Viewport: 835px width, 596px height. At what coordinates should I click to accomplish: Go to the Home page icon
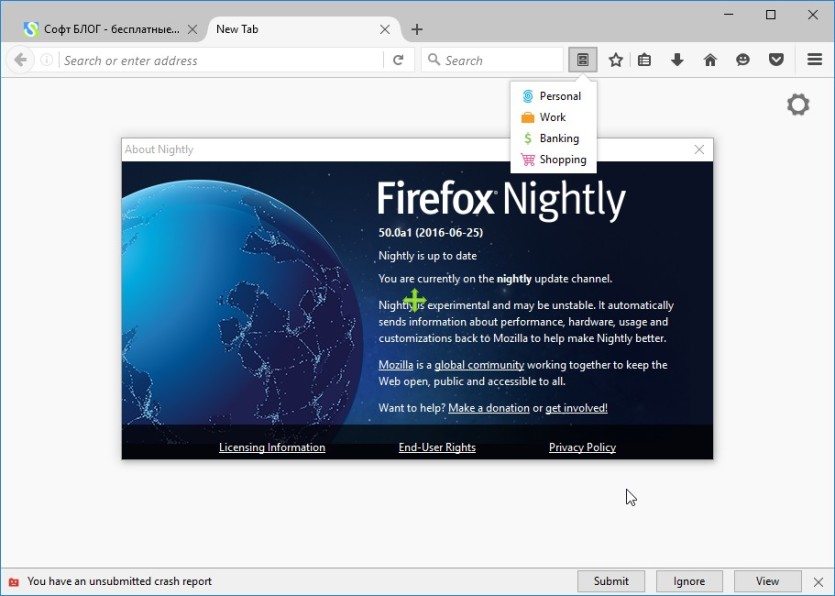[x=710, y=60]
